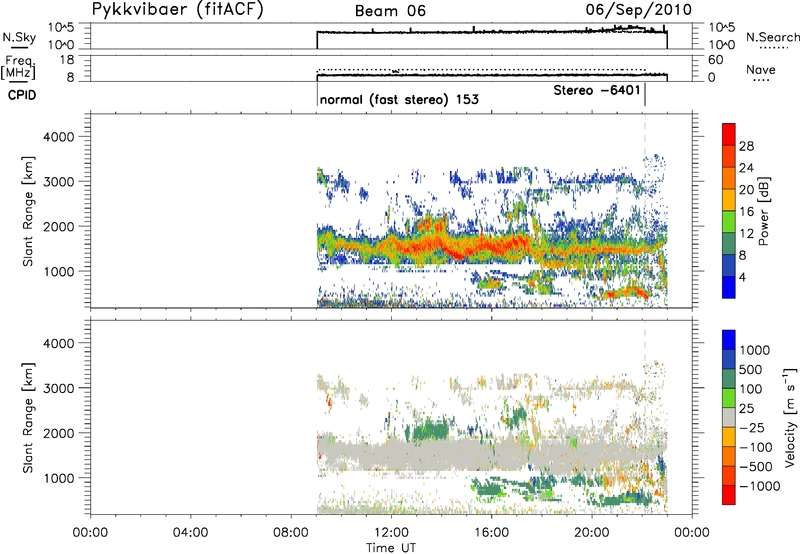This screenshot has width=800, height=554.
Task: Click '2000' tick on velocity panel axis
Action: (x=58, y=433)
